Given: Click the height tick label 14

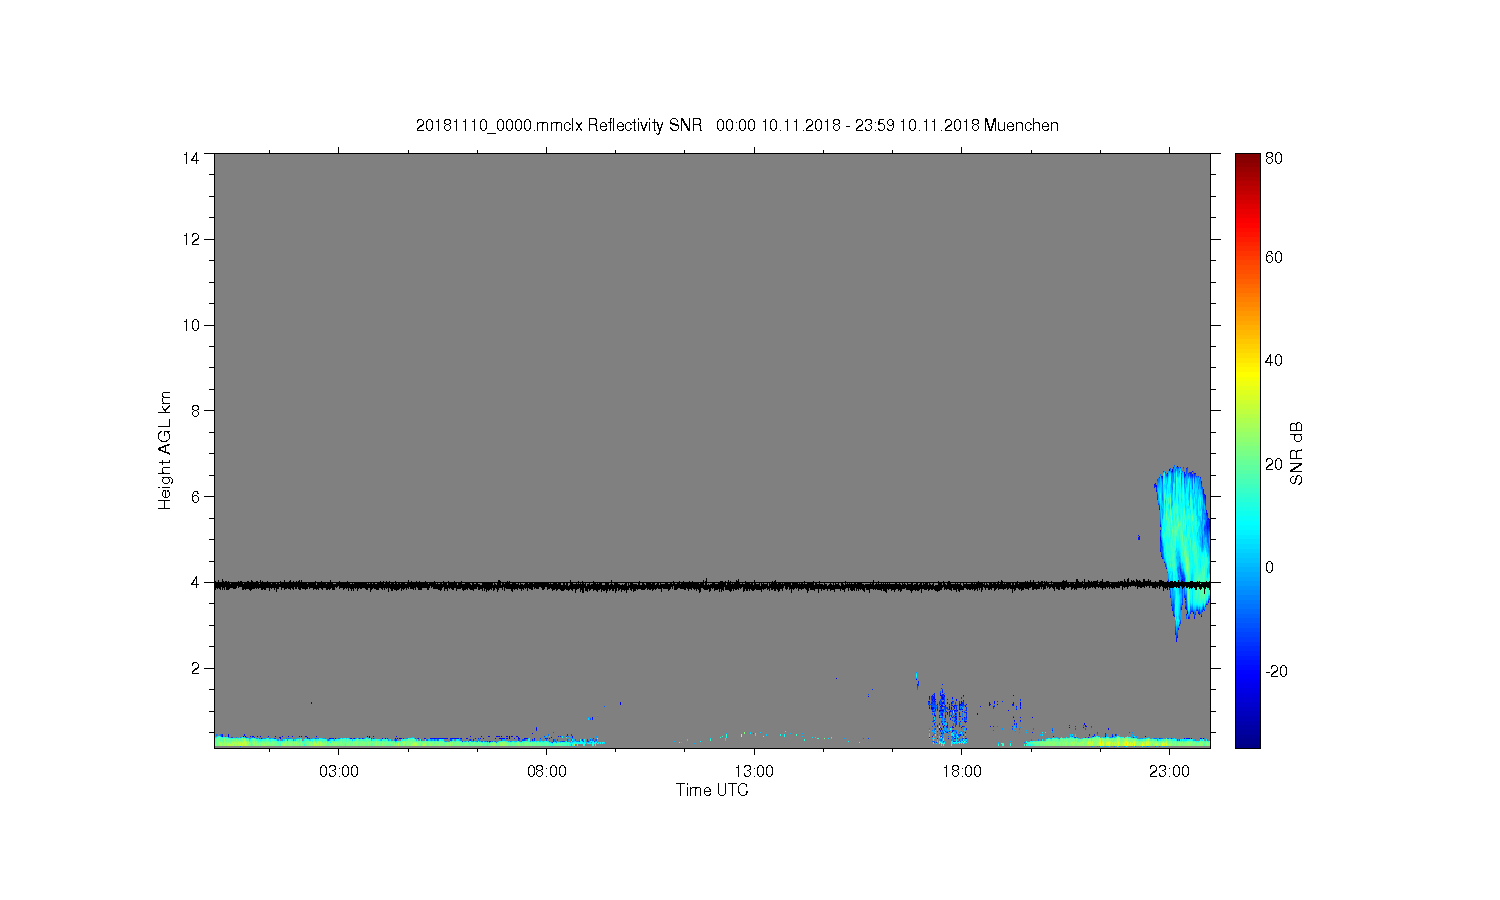Looking at the screenshot, I should click(191, 158).
